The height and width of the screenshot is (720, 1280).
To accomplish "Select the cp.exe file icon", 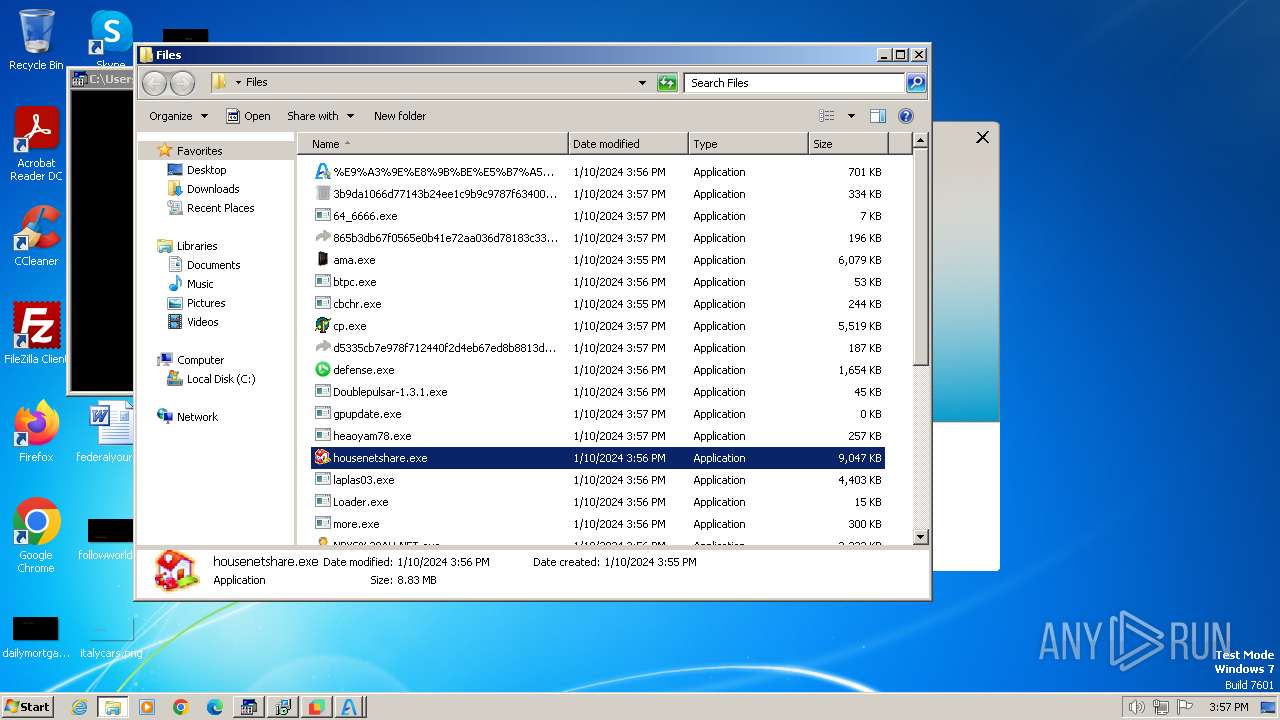I will click(322, 326).
